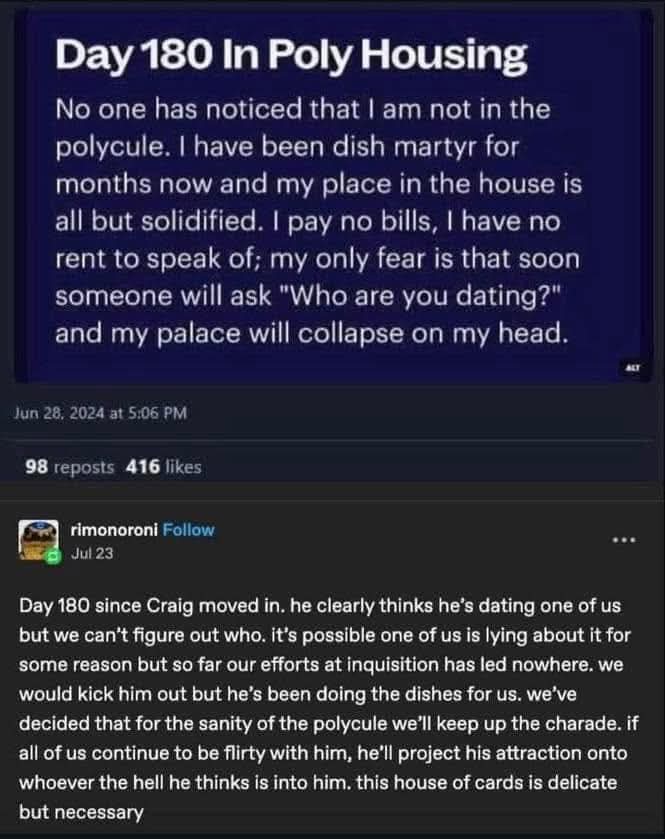The image size is (665, 839).
Task: Click the "my palace will collapse" line
Action: point(311,335)
